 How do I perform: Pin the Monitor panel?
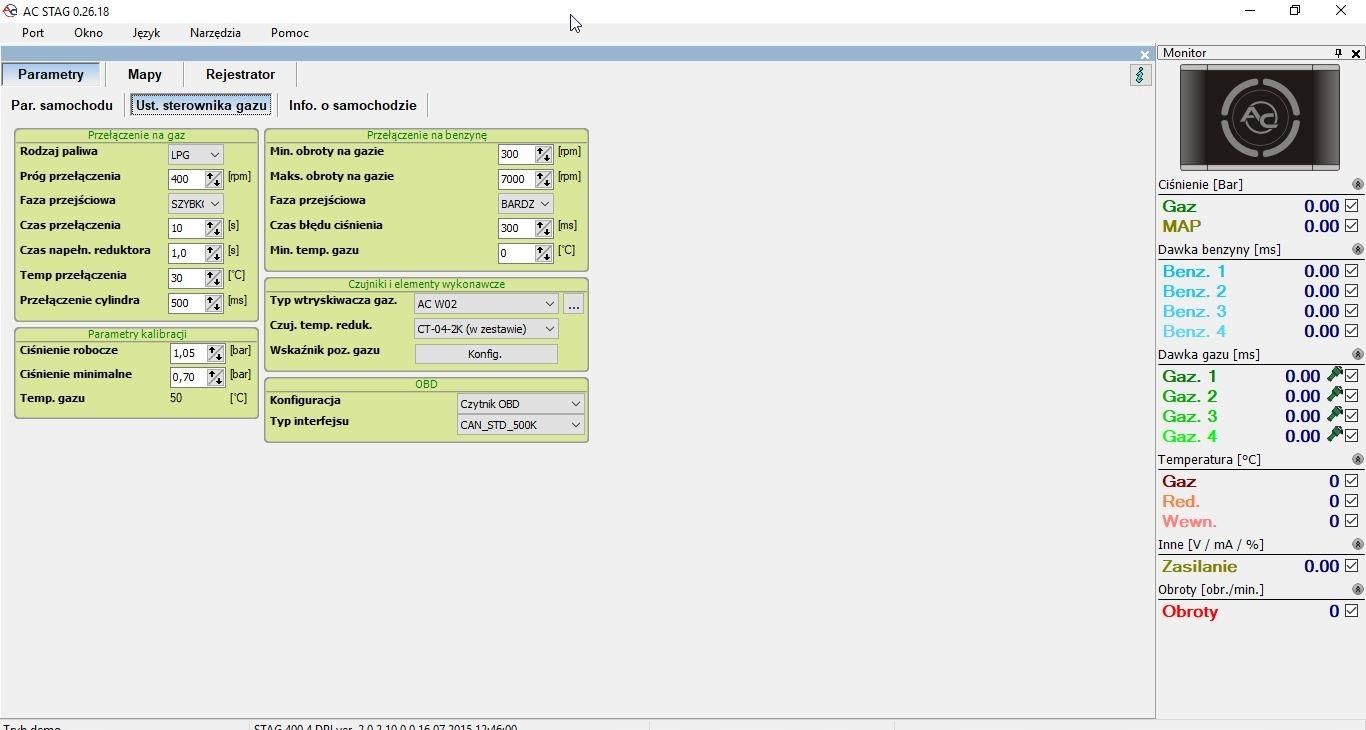pyautogui.click(x=1338, y=53)
